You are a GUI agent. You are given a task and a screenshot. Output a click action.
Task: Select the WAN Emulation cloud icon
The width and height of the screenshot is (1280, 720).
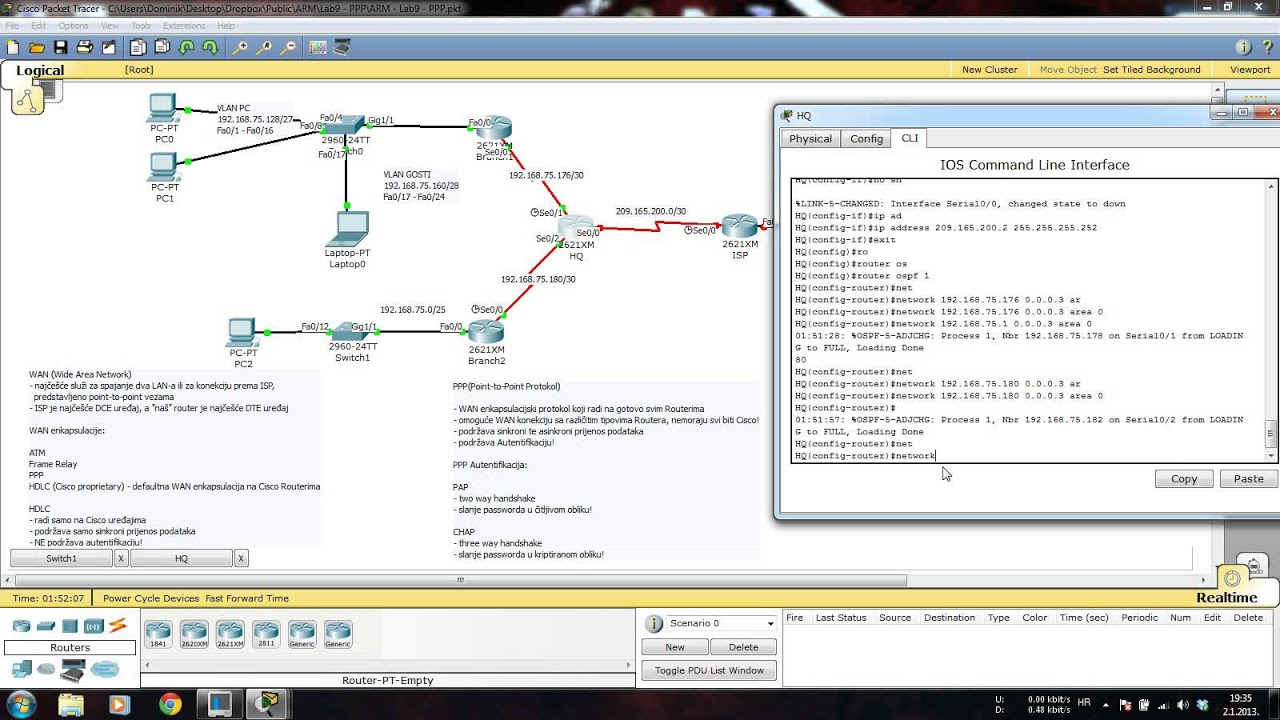46,669
